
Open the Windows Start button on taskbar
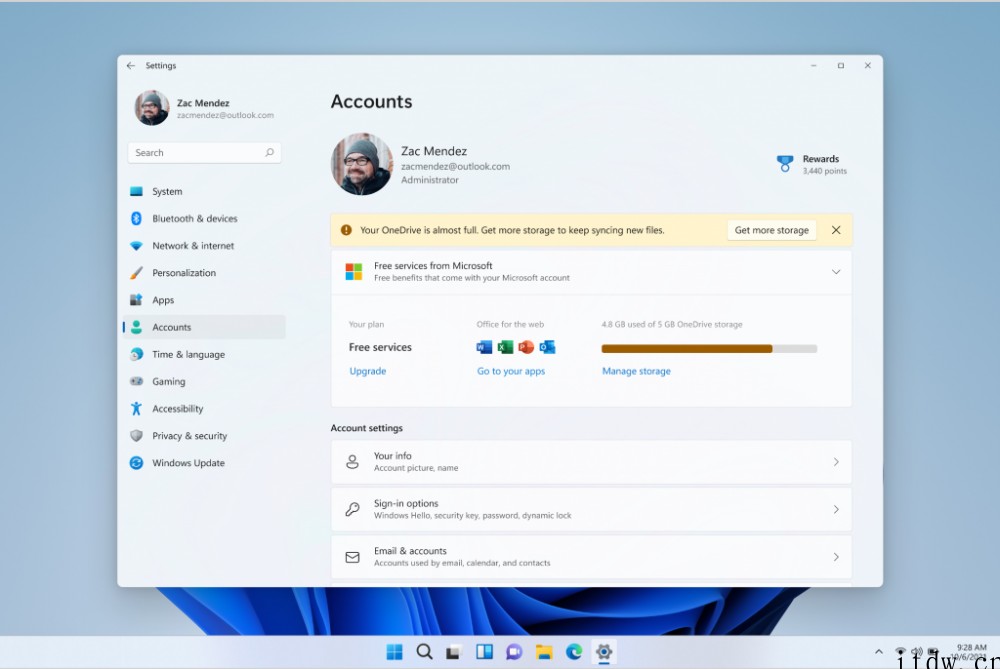(395, 652)
